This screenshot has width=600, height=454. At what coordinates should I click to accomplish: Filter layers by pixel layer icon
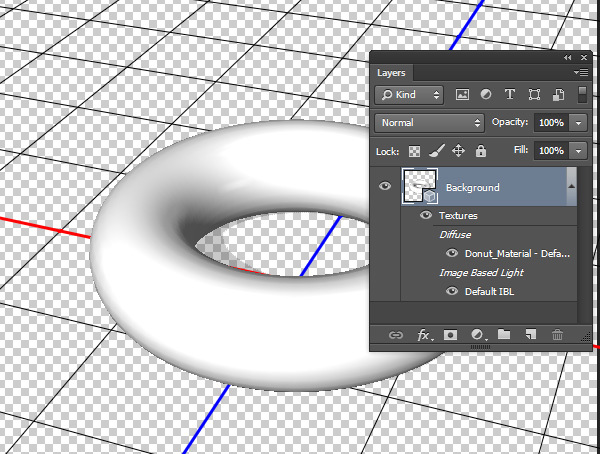coord(462,95)
